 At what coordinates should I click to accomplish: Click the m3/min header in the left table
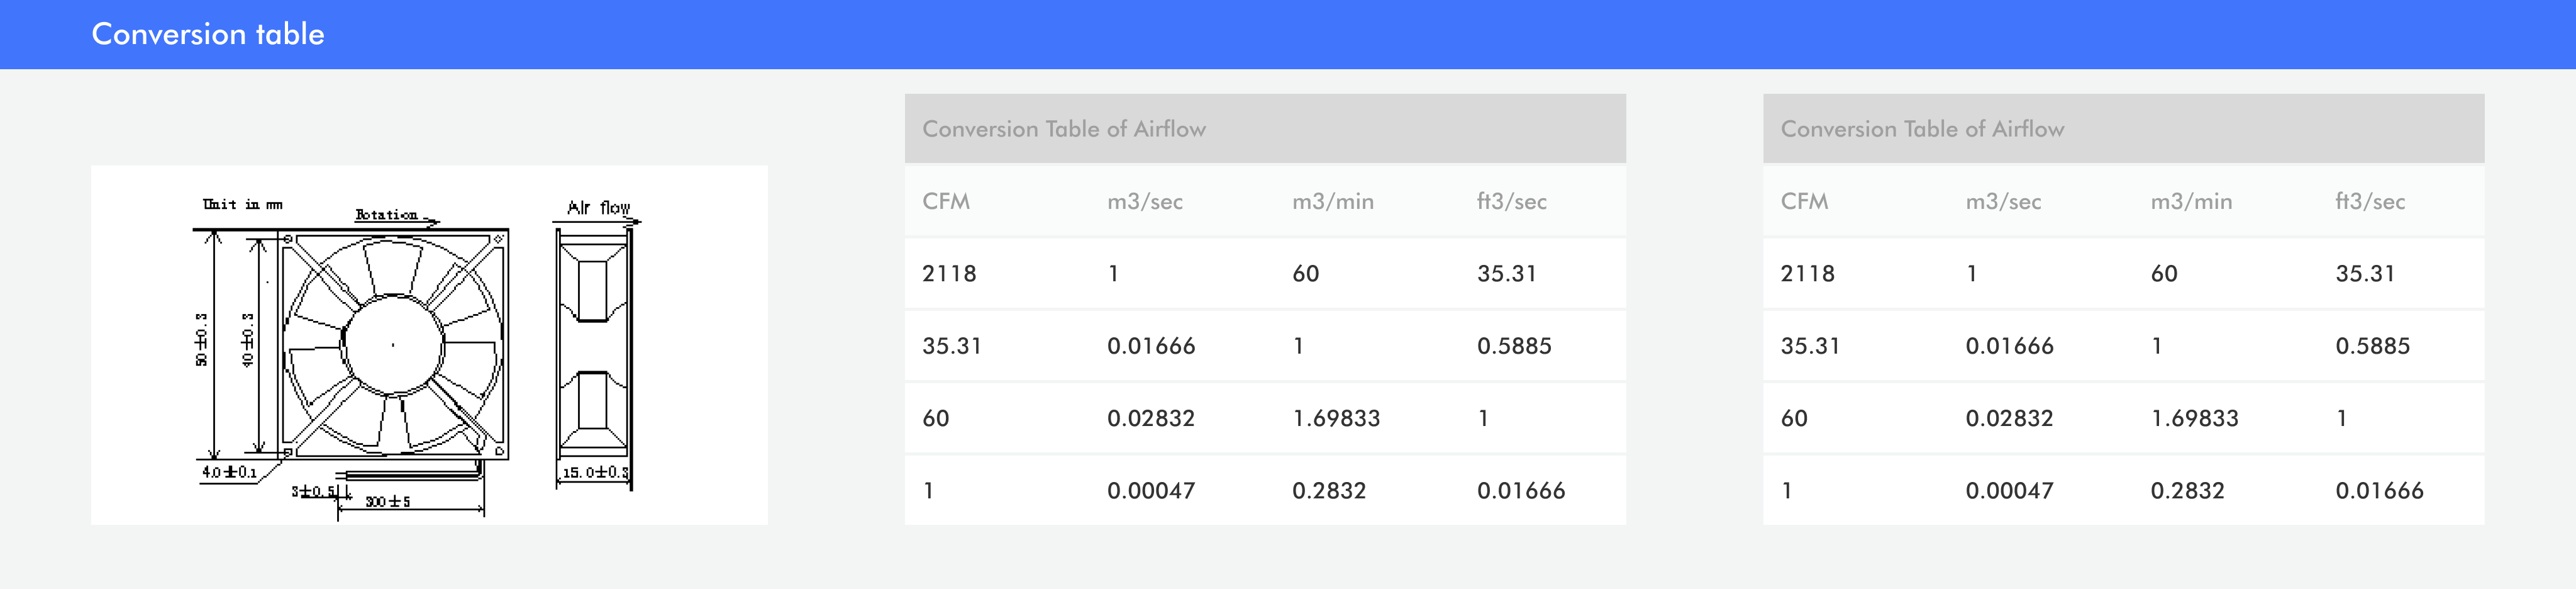pos(1332,201)
